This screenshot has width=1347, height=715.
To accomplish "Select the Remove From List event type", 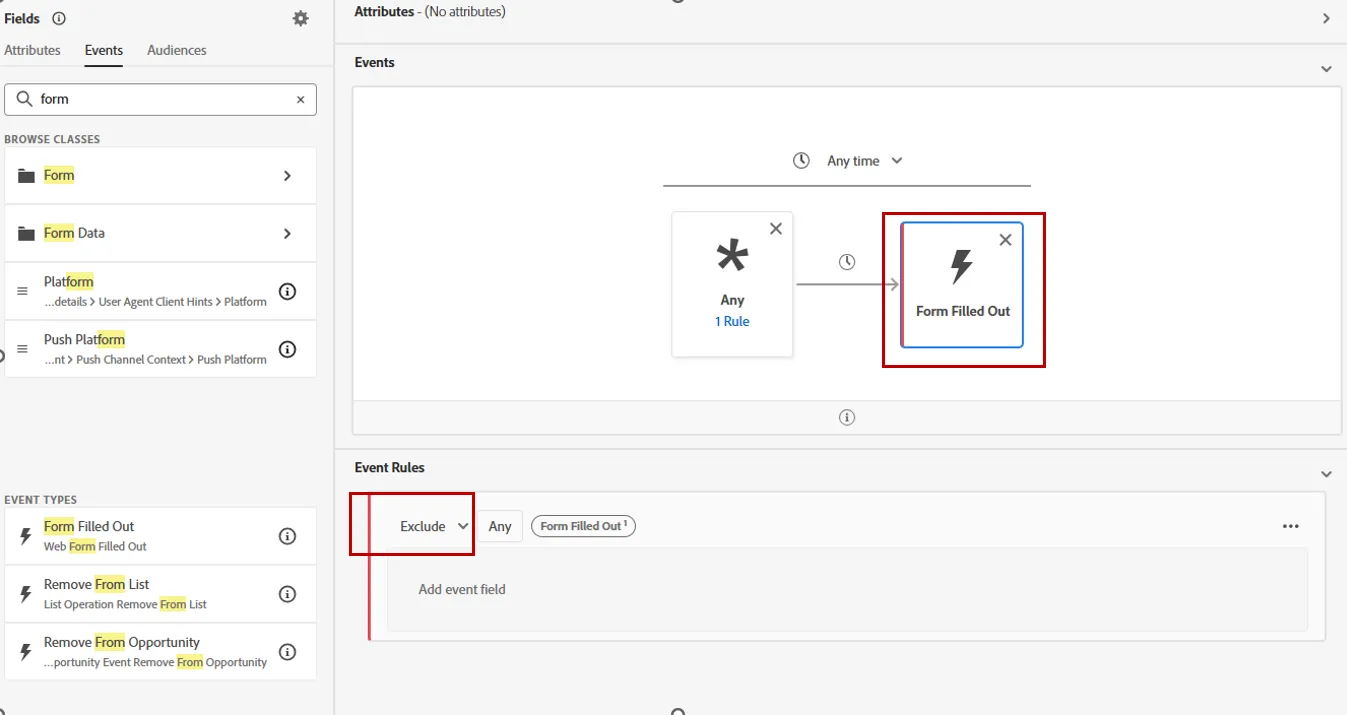I will pos(160,594).
